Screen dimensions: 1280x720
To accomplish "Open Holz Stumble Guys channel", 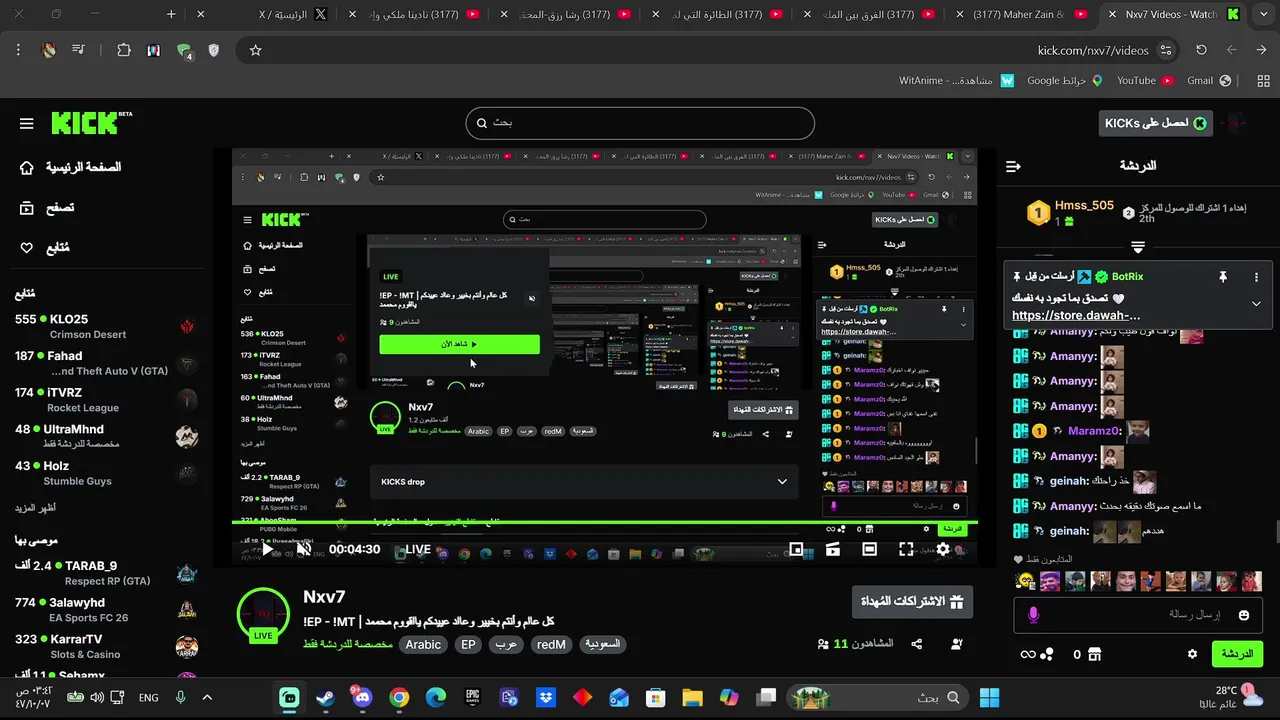I will [x=105, y=473].
